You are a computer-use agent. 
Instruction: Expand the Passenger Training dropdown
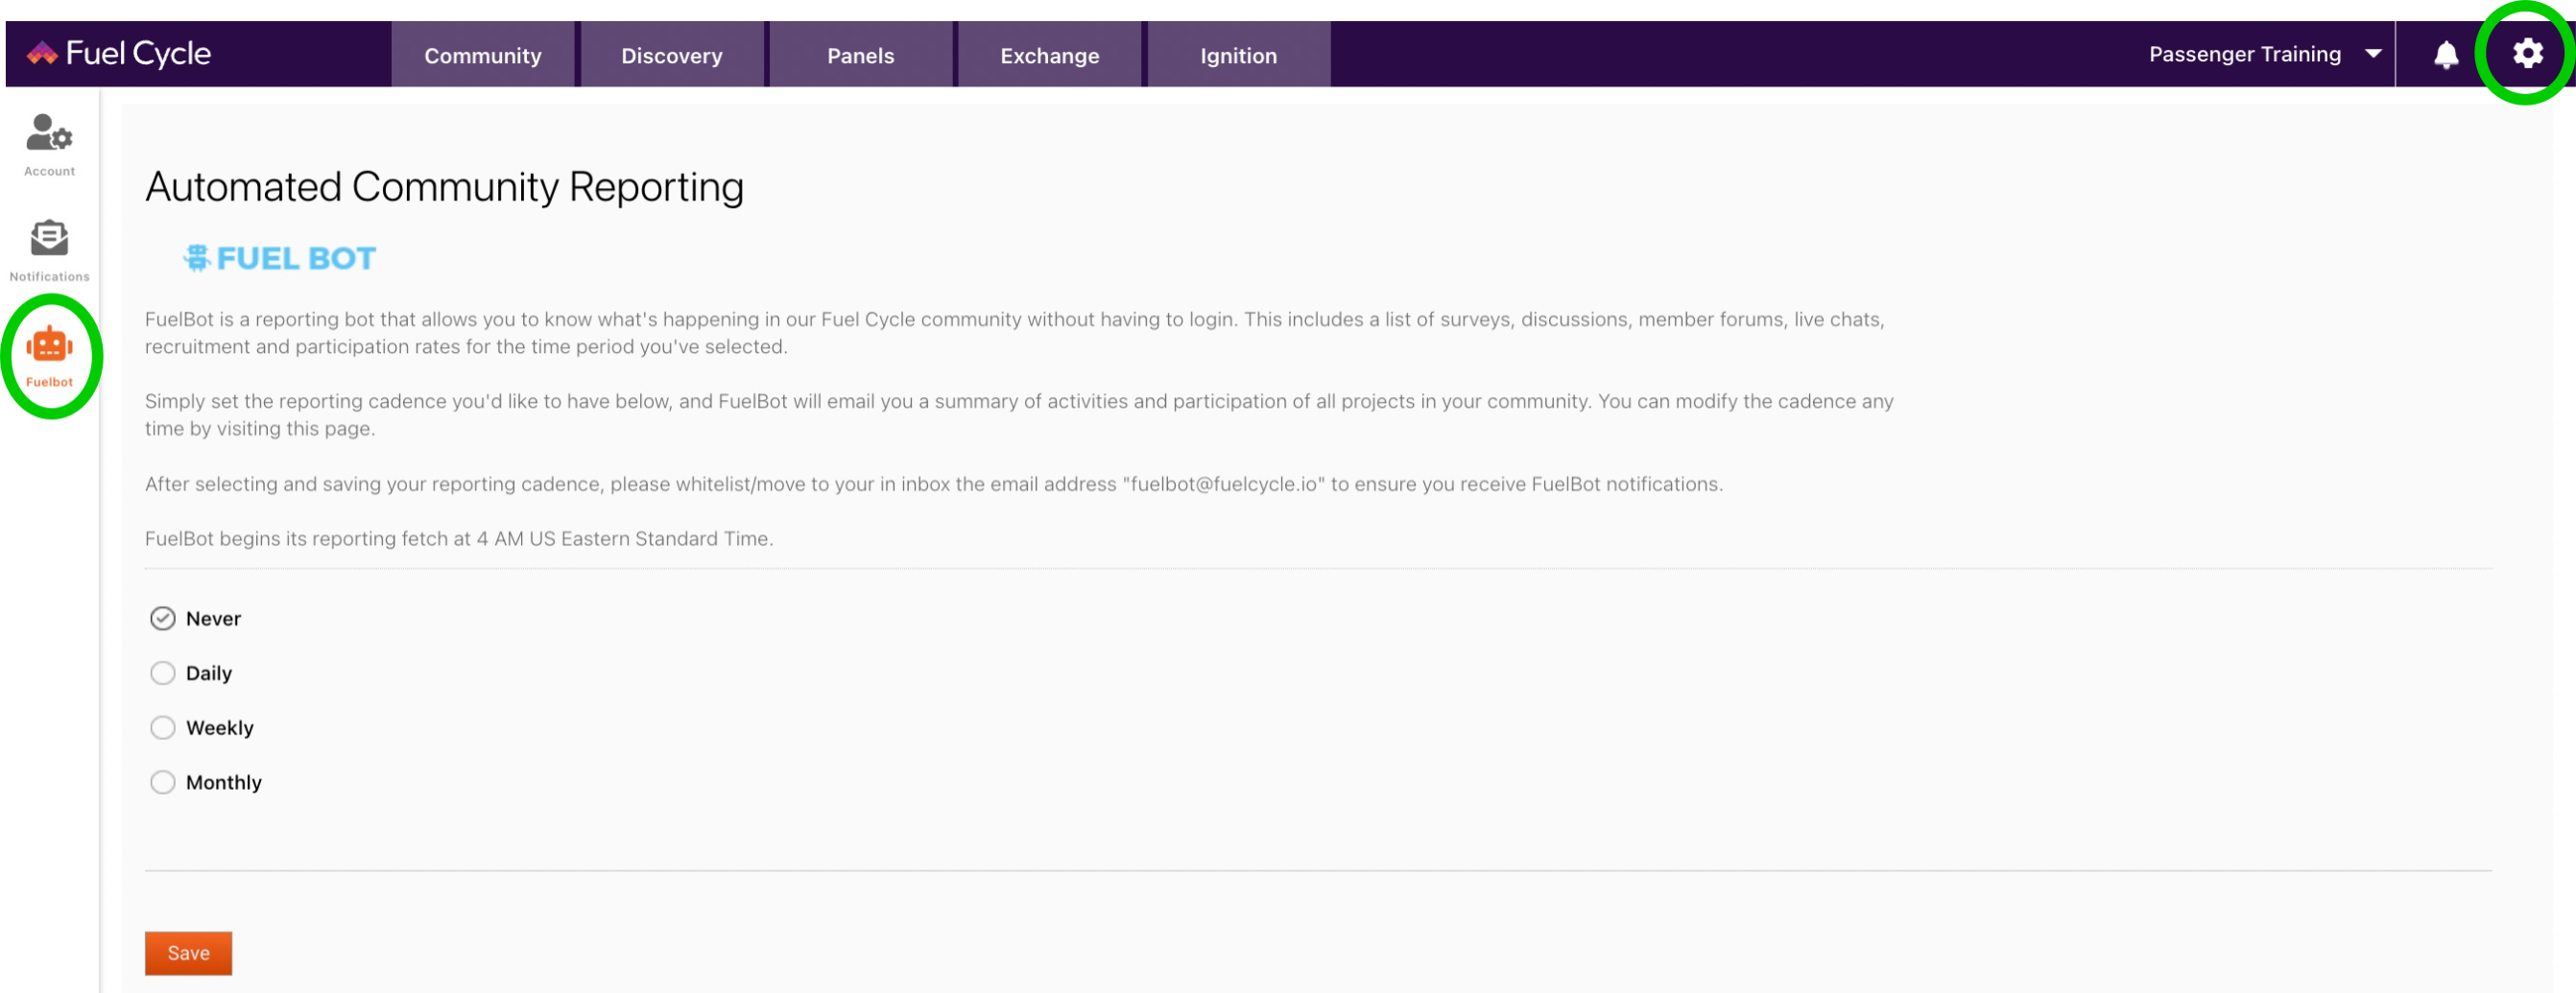(2265, 54)
